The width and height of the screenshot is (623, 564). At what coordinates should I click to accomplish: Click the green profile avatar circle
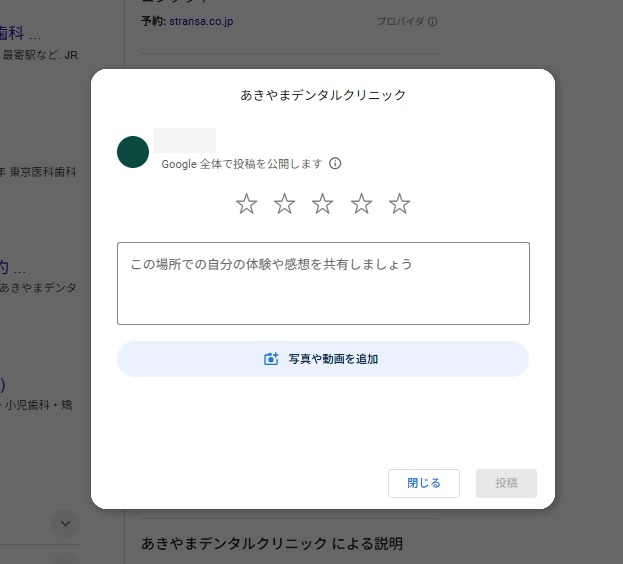tap(133, 152)
